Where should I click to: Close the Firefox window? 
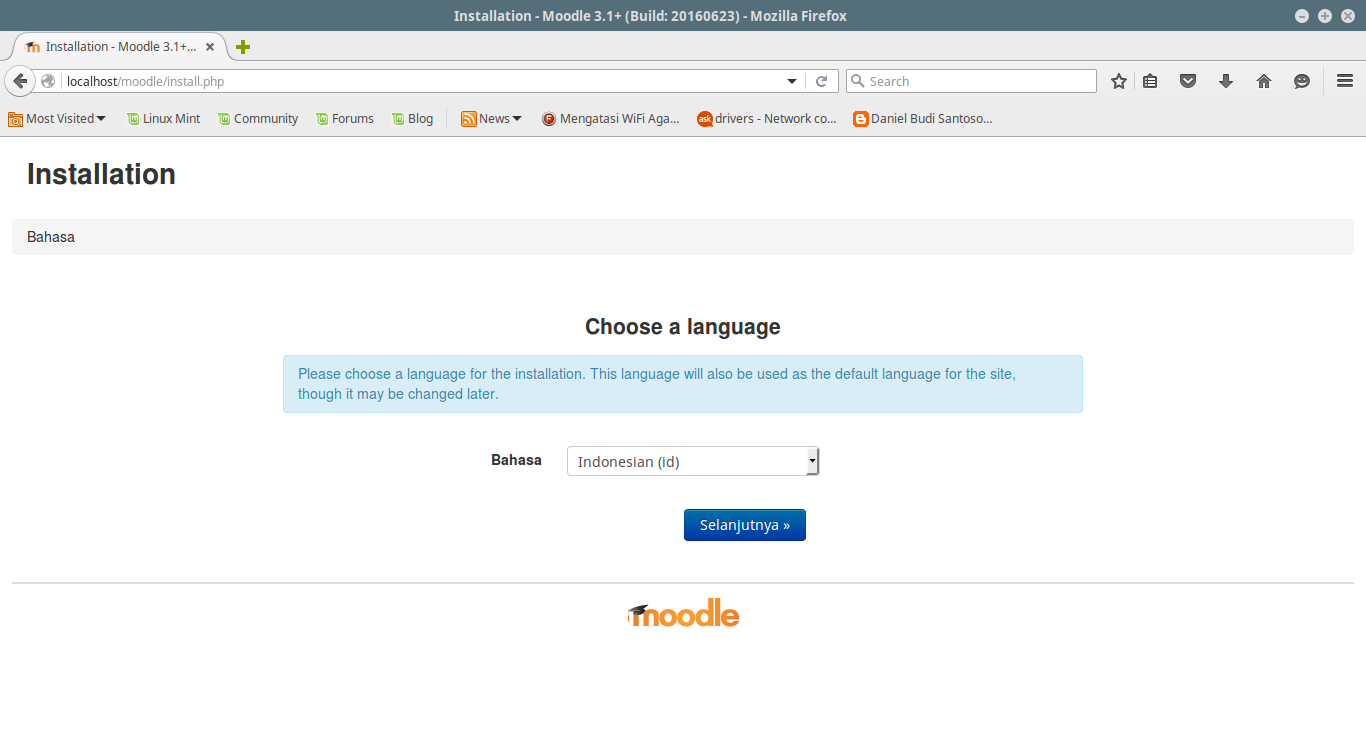[x=1347, y=16]
